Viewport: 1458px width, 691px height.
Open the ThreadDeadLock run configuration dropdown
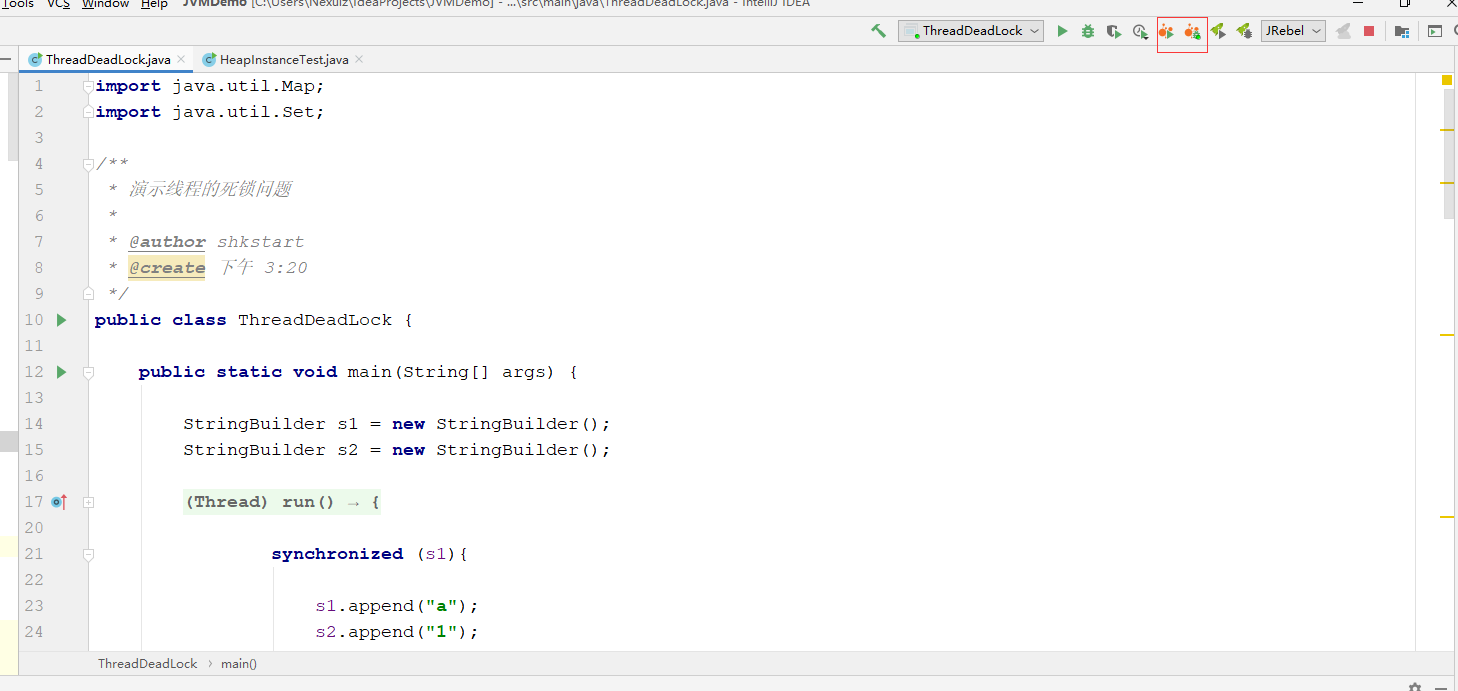(971, 31)
